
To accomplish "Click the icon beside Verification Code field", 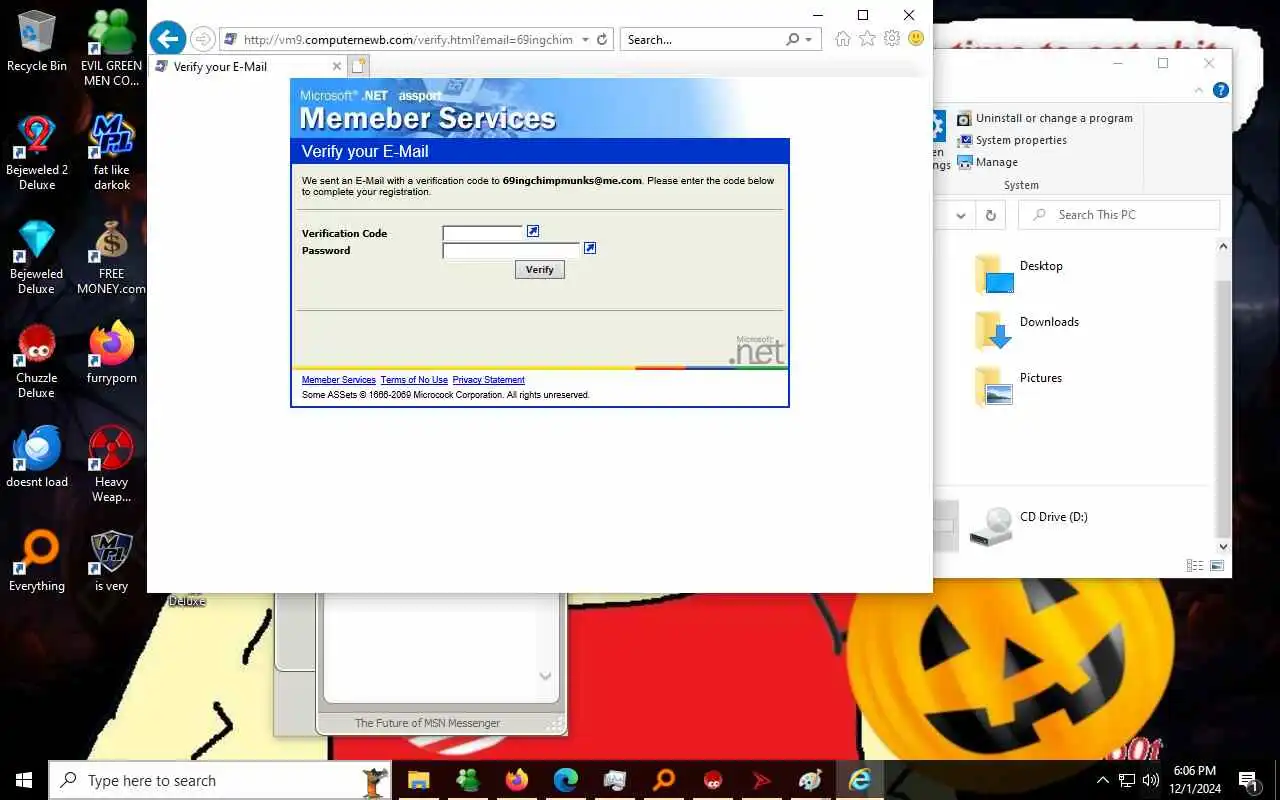I will (533, 231).
